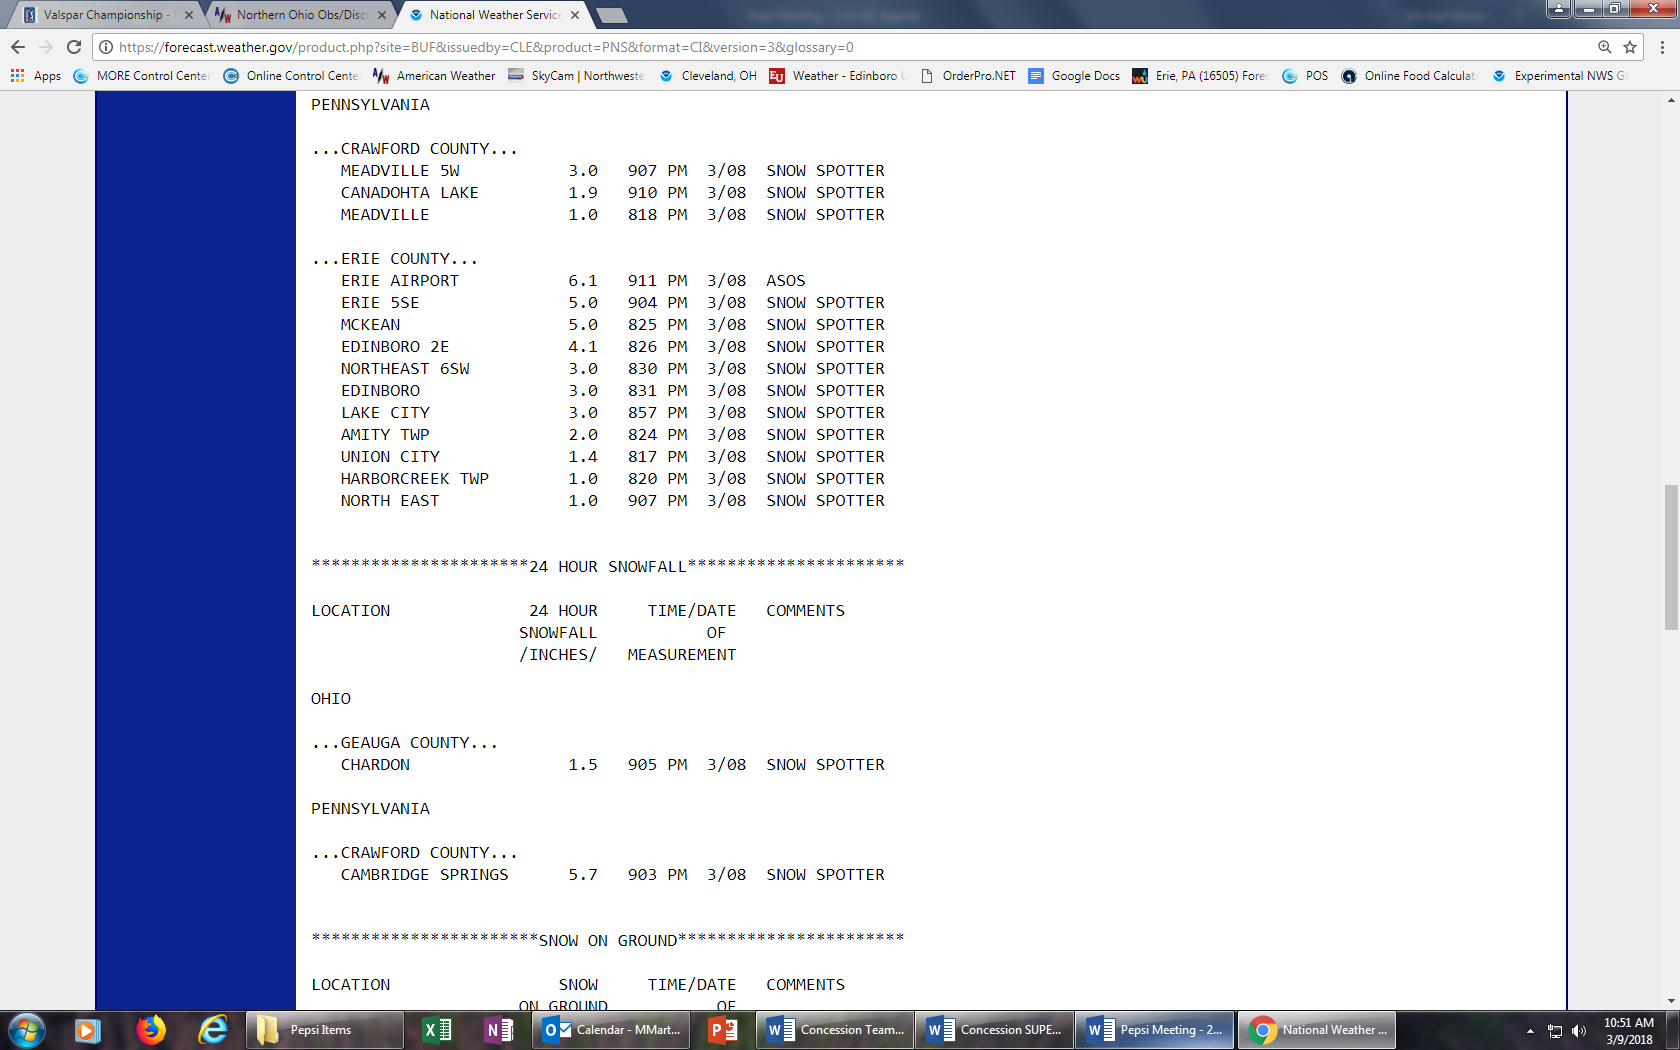Open Online Control Center bookmark

(291, 76)
